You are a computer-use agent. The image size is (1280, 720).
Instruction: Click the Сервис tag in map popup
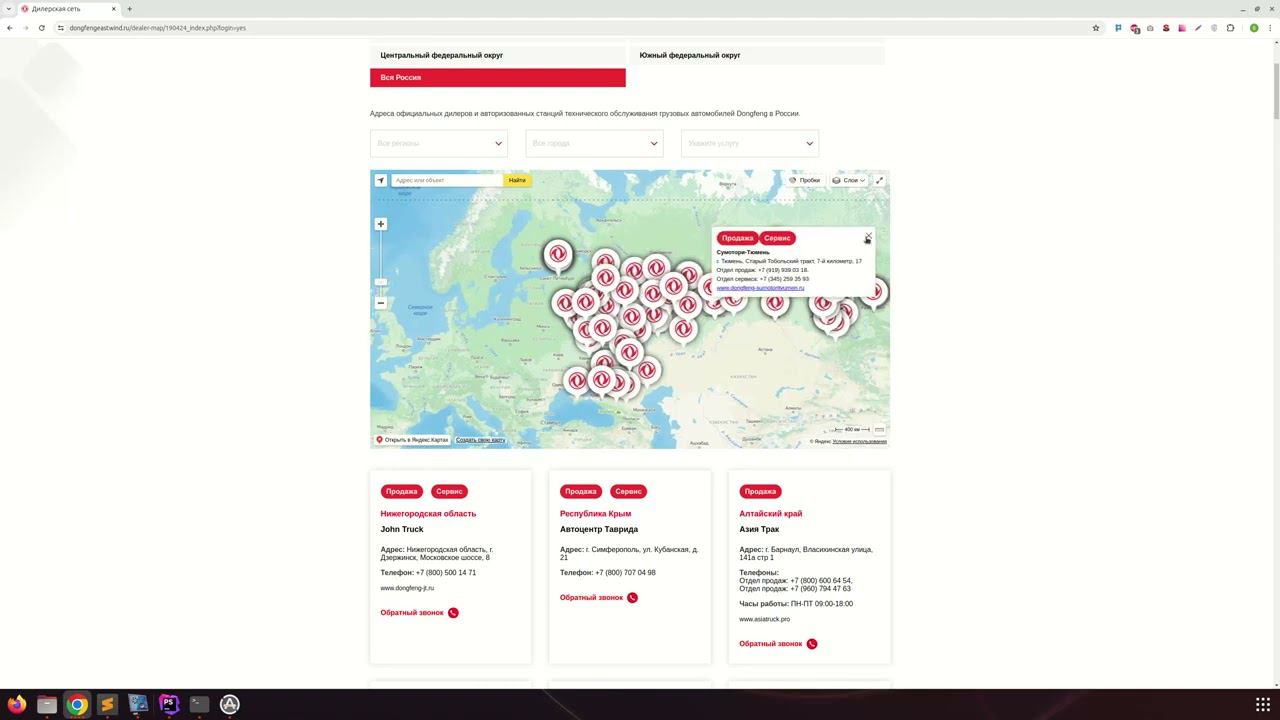click(x=777, y=238)
